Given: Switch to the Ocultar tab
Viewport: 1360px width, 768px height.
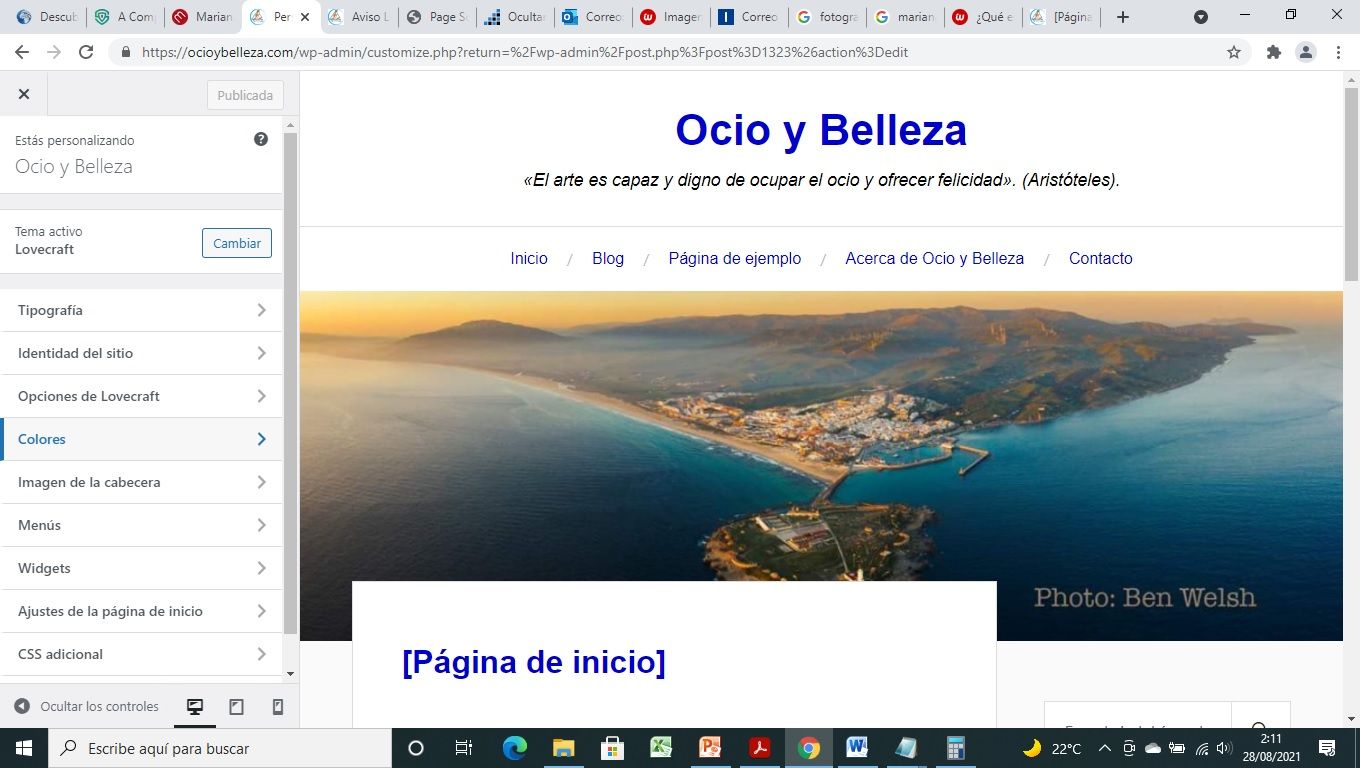Looking at the screenshot, I should click(x=514, y=17).
